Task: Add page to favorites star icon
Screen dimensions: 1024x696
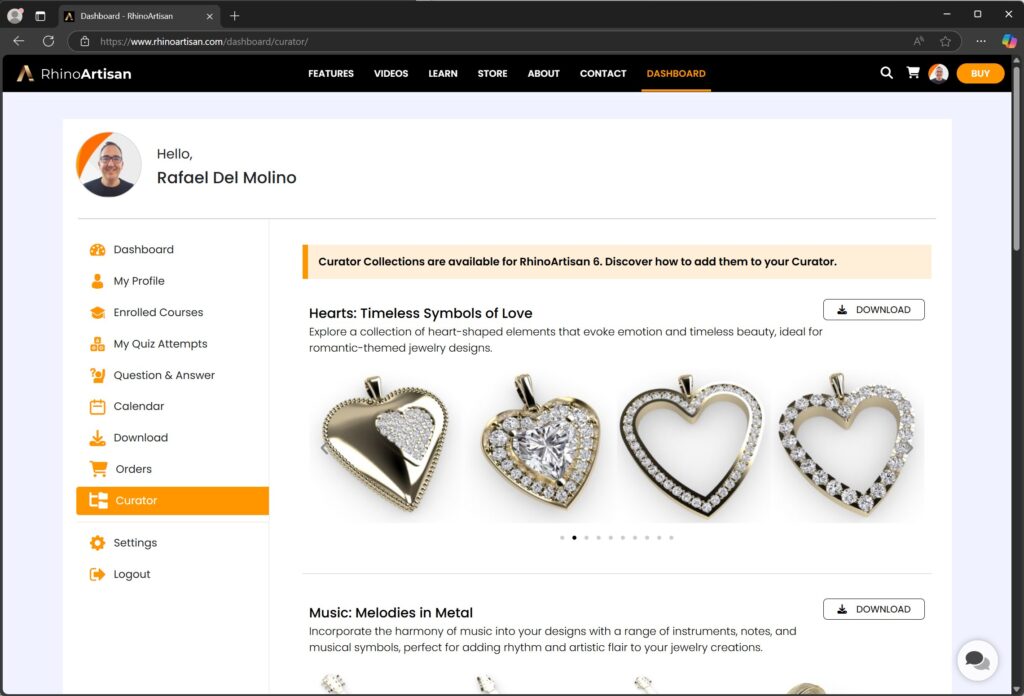Action: pyautogui.click(x=945, y=41)
